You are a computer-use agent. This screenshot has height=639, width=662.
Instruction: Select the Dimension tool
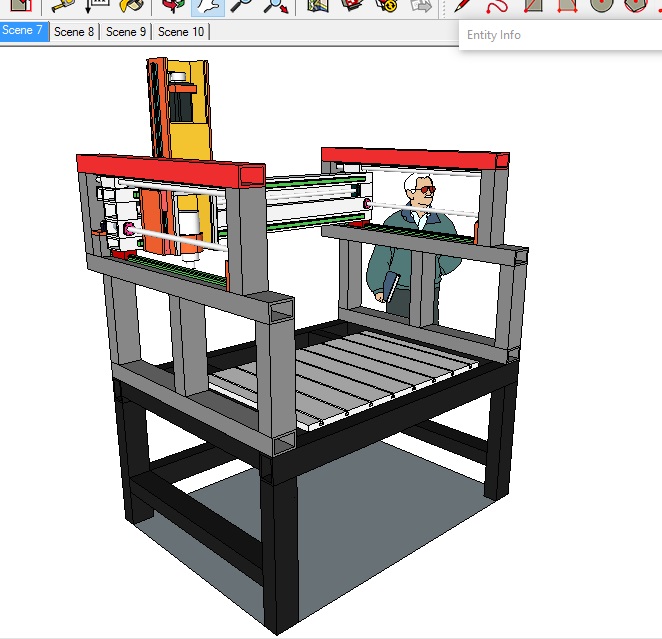click(97, 6)
